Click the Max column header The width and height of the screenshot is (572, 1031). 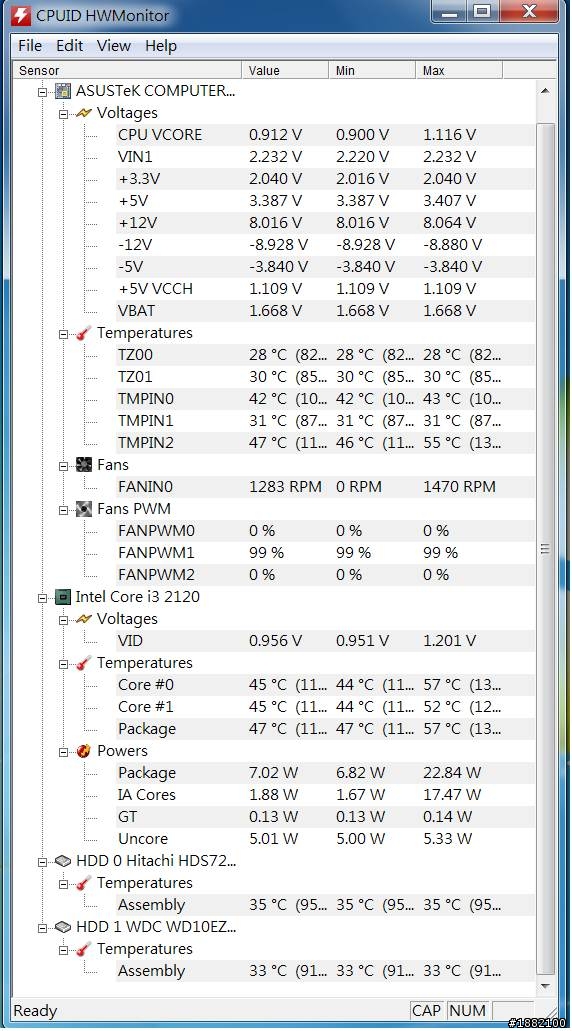click(x=458, y=70)
